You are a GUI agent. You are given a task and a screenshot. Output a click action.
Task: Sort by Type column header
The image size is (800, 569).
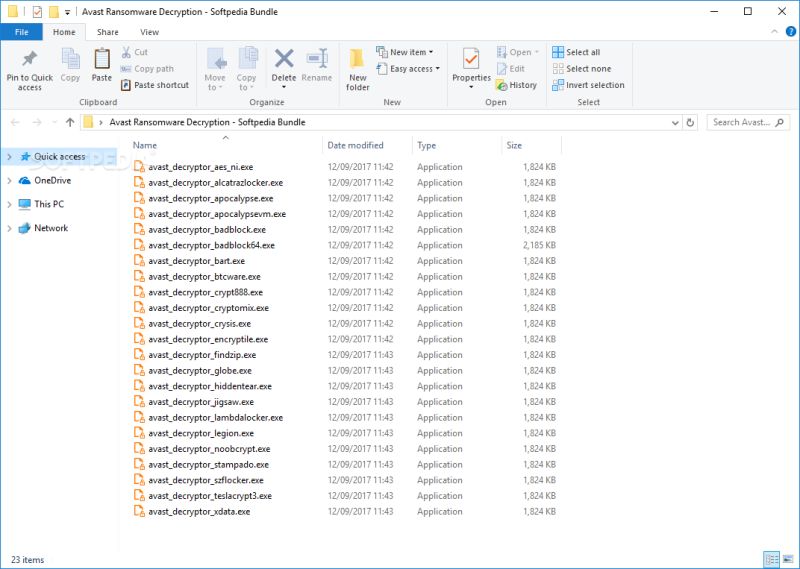coord(457,145)
